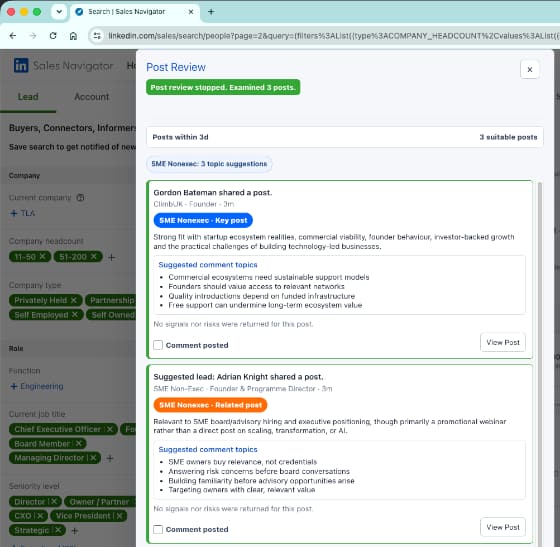Close the Post Review panel

pyautogui.click(x=530, y=69)
